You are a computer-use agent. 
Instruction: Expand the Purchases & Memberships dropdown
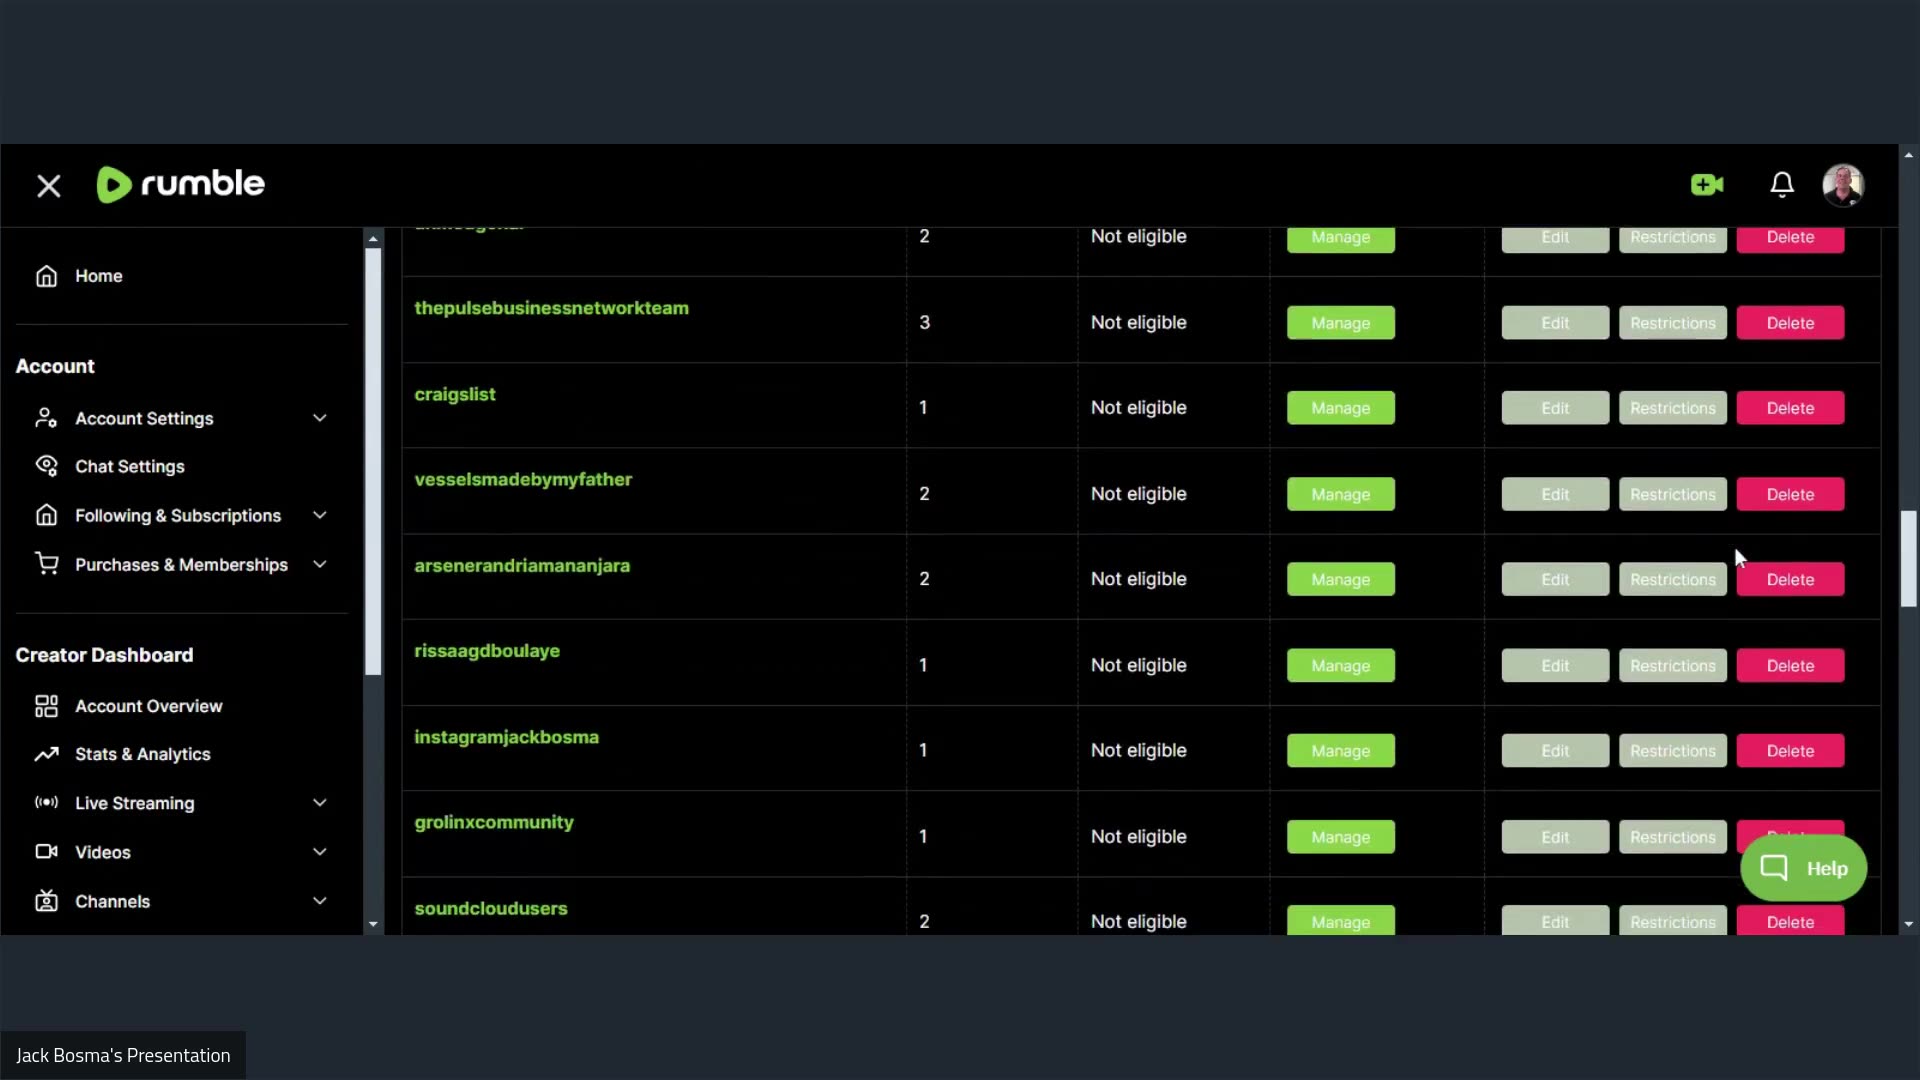320,565
